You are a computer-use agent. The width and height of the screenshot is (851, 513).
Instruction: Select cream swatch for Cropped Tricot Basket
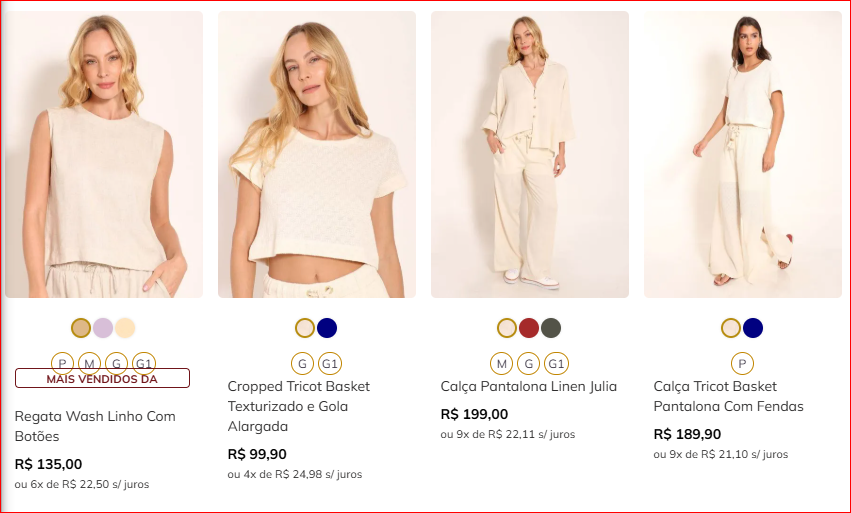pos(305,328)
